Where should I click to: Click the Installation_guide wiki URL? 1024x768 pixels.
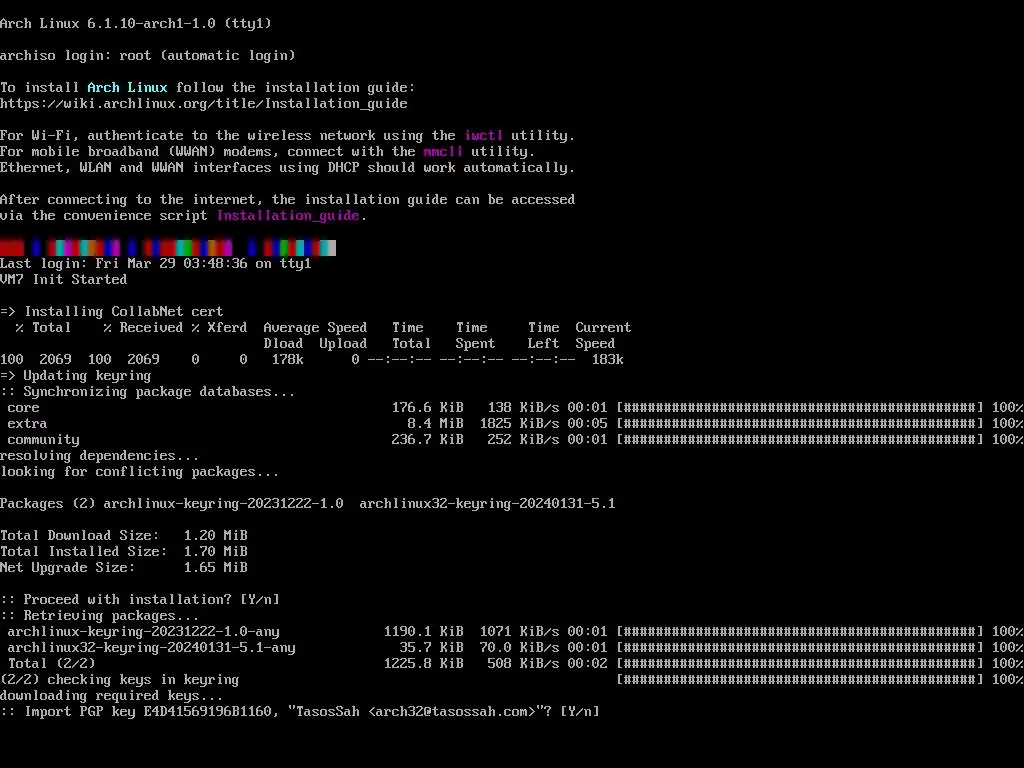point(204,103)
